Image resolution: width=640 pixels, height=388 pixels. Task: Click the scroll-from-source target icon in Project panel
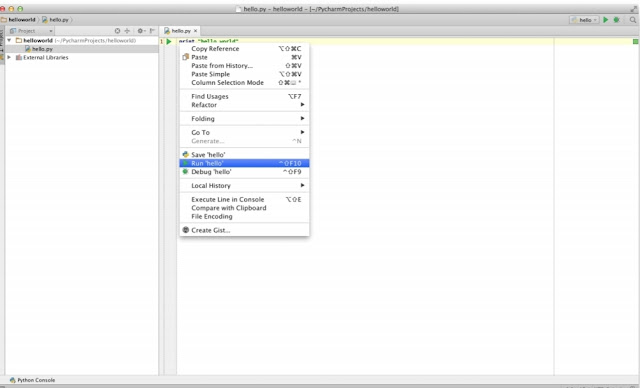click(x=118, y=31)
